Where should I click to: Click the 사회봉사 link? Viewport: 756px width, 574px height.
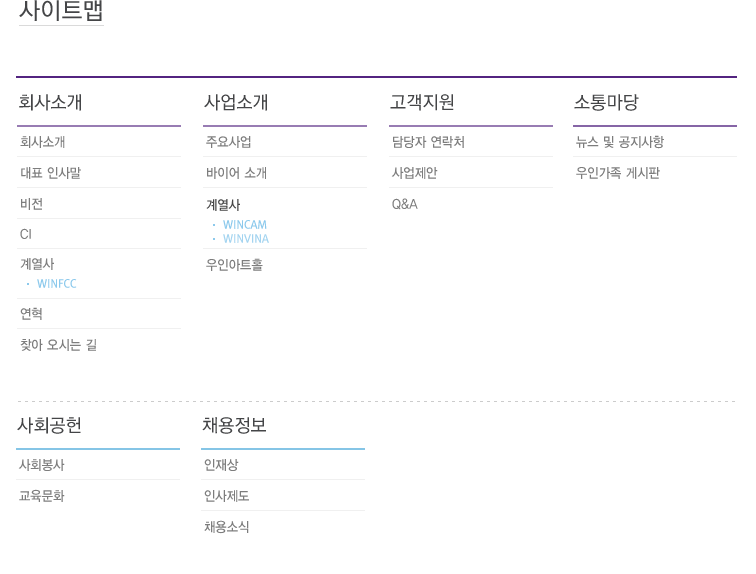pos(41,465)
